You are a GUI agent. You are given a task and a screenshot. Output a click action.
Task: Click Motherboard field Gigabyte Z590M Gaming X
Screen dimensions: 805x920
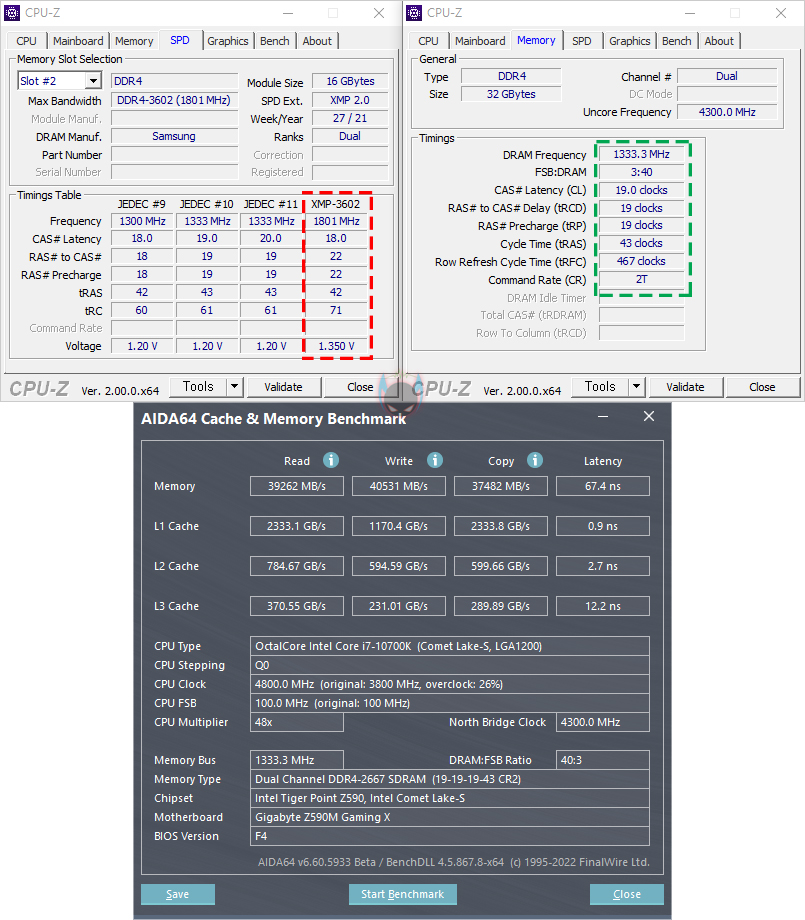coord(449,817)
